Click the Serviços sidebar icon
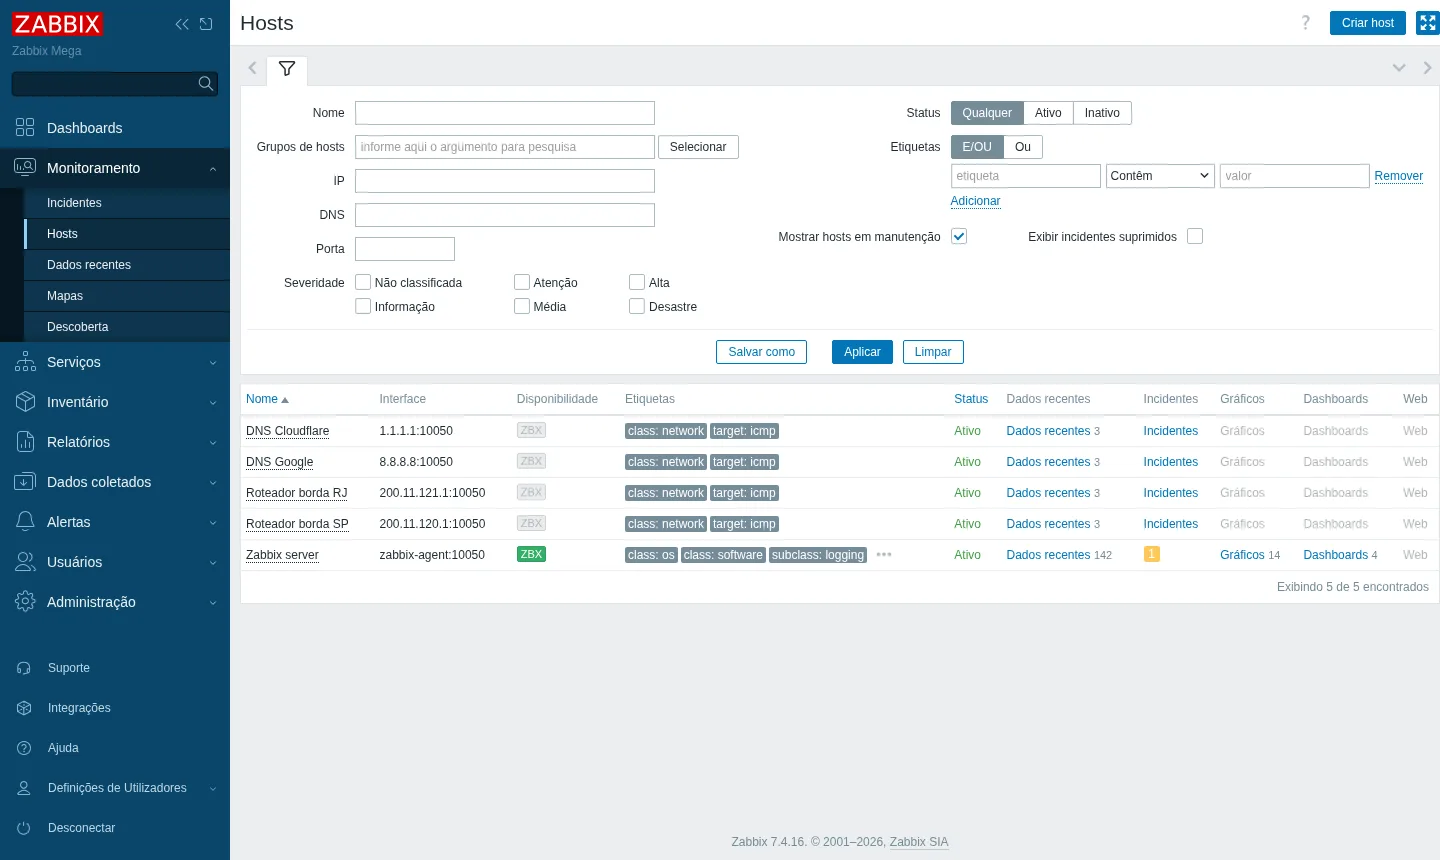The image size is (1440, 860). click(25, 362)
